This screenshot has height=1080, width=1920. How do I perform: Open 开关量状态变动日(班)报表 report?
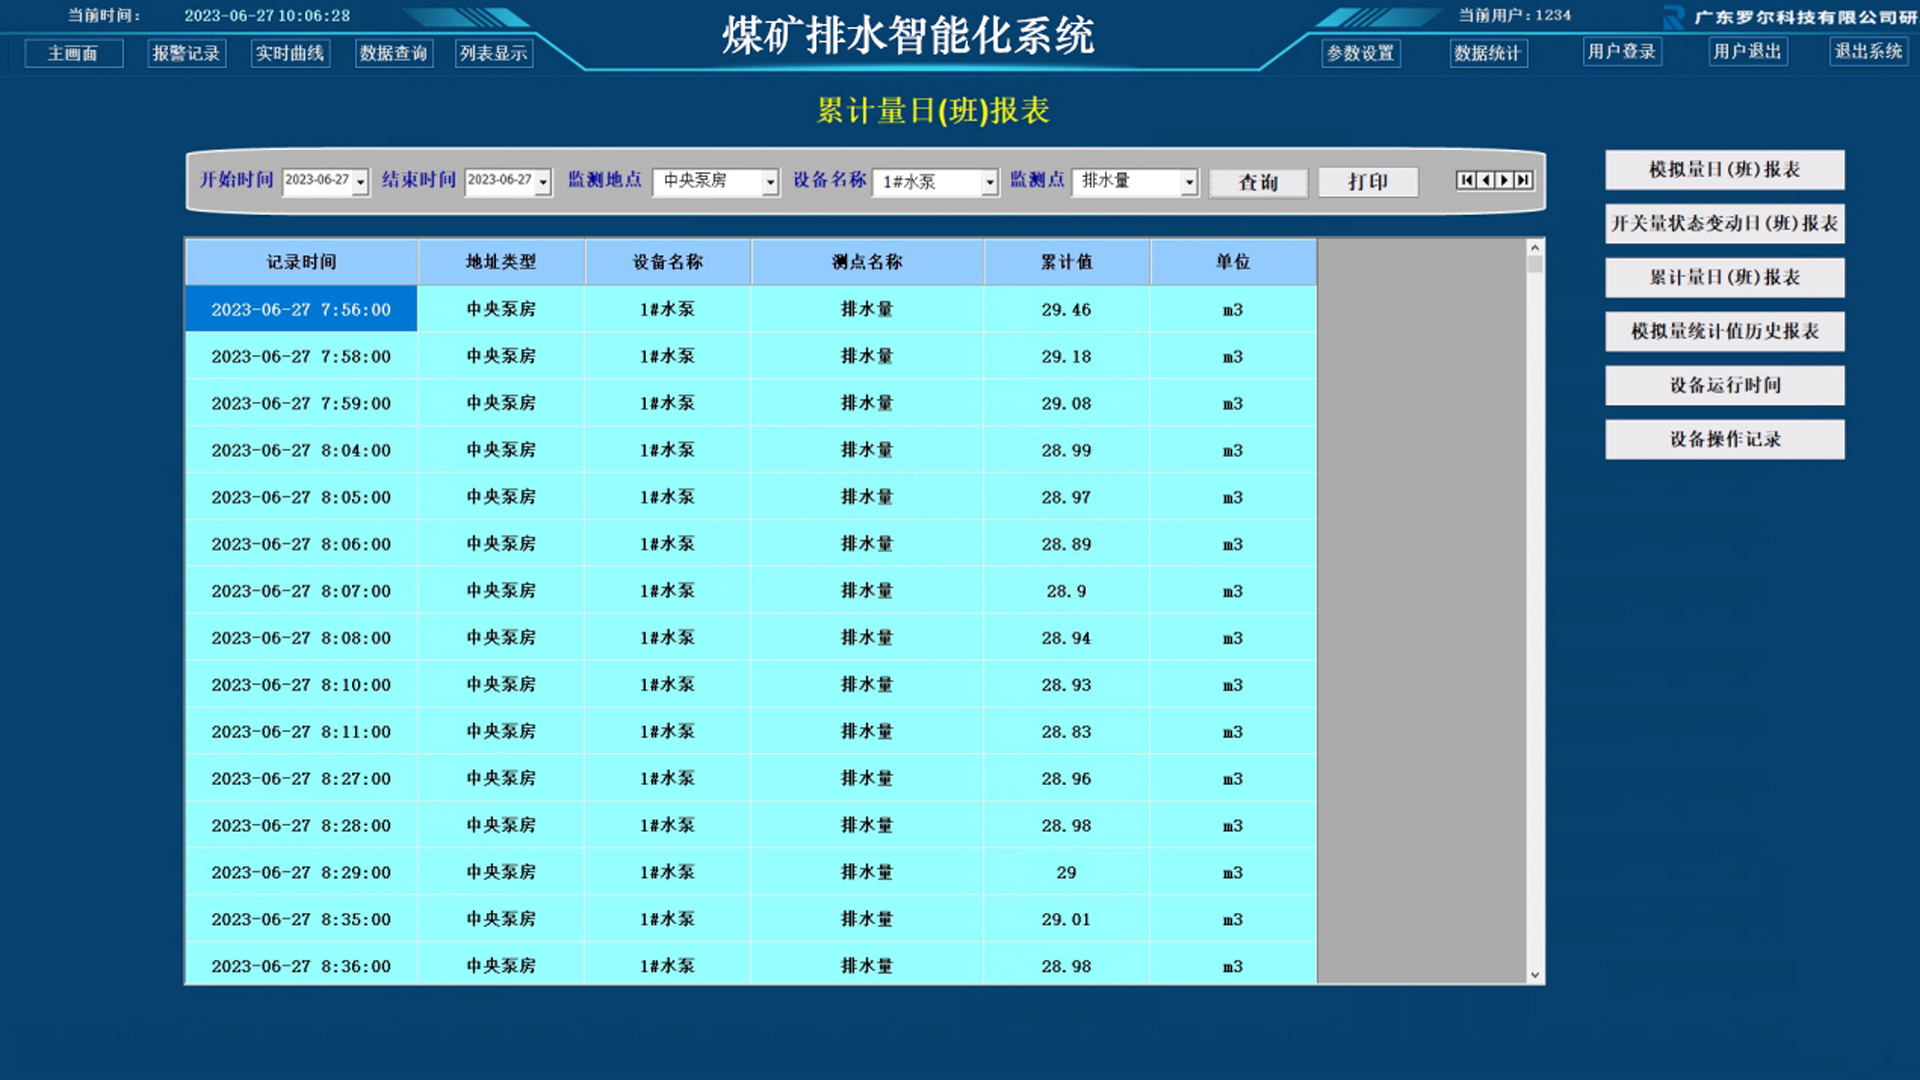pyautogui.click(x=1725, y=224)
